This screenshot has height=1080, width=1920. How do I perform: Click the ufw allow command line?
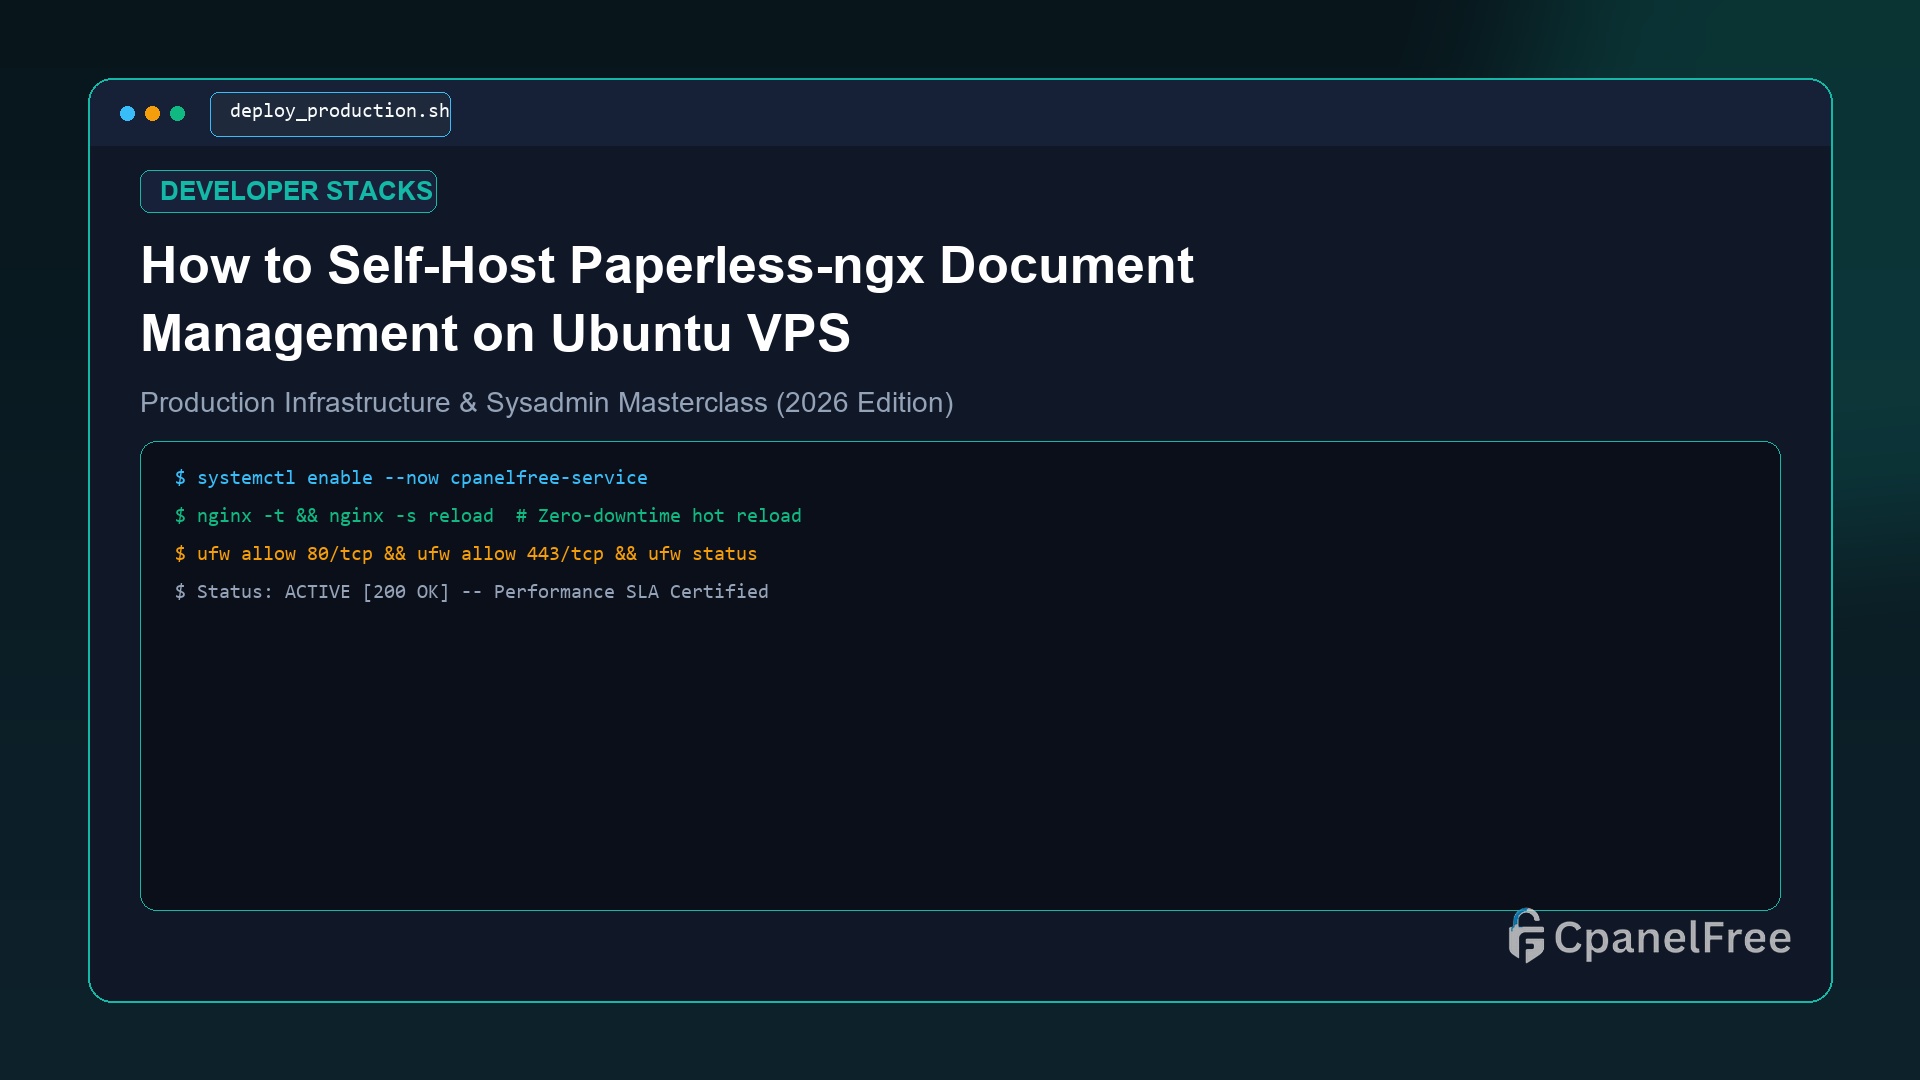pyautogui.click(x=466, y=554)
